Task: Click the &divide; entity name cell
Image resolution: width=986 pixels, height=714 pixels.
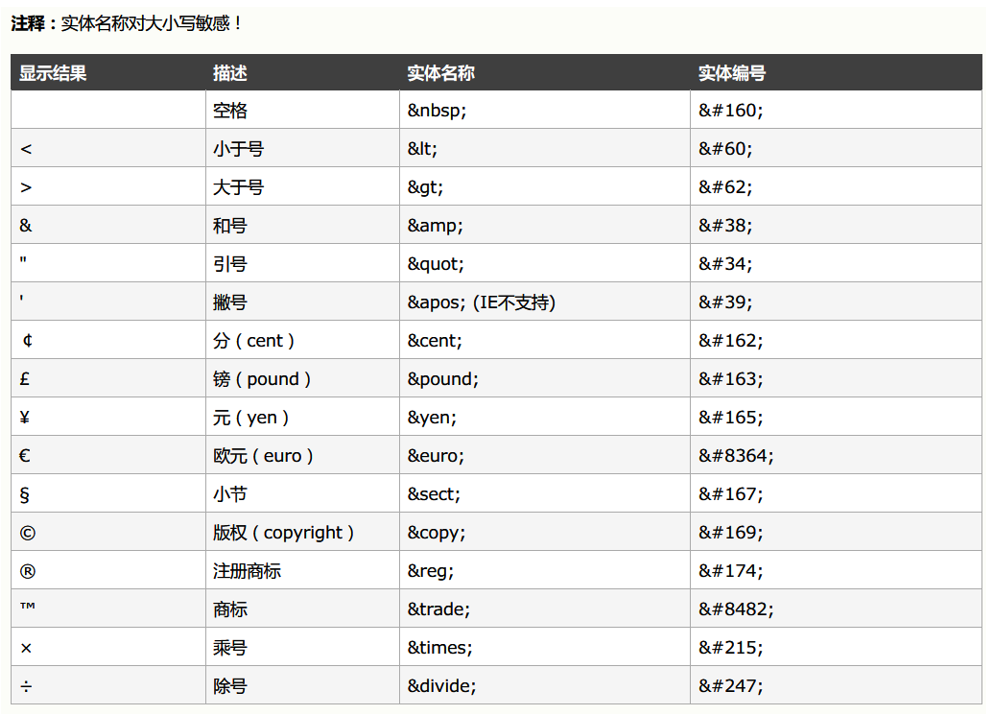Action: point(545,686)
